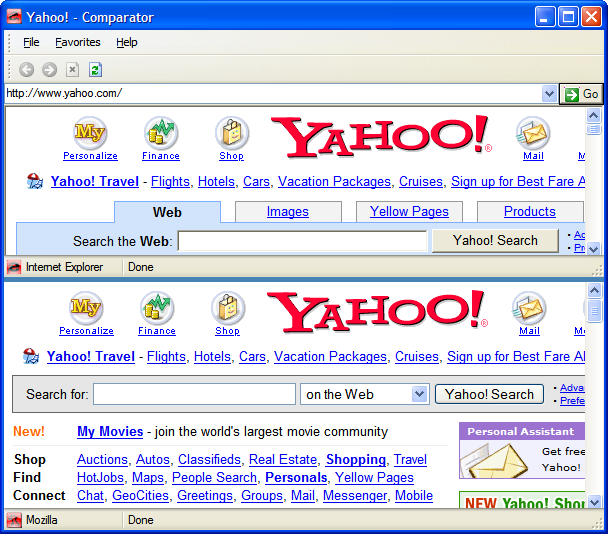This screenshot has height=534, width=608.
Task: Click the Classifieds link
Action: 209,460
